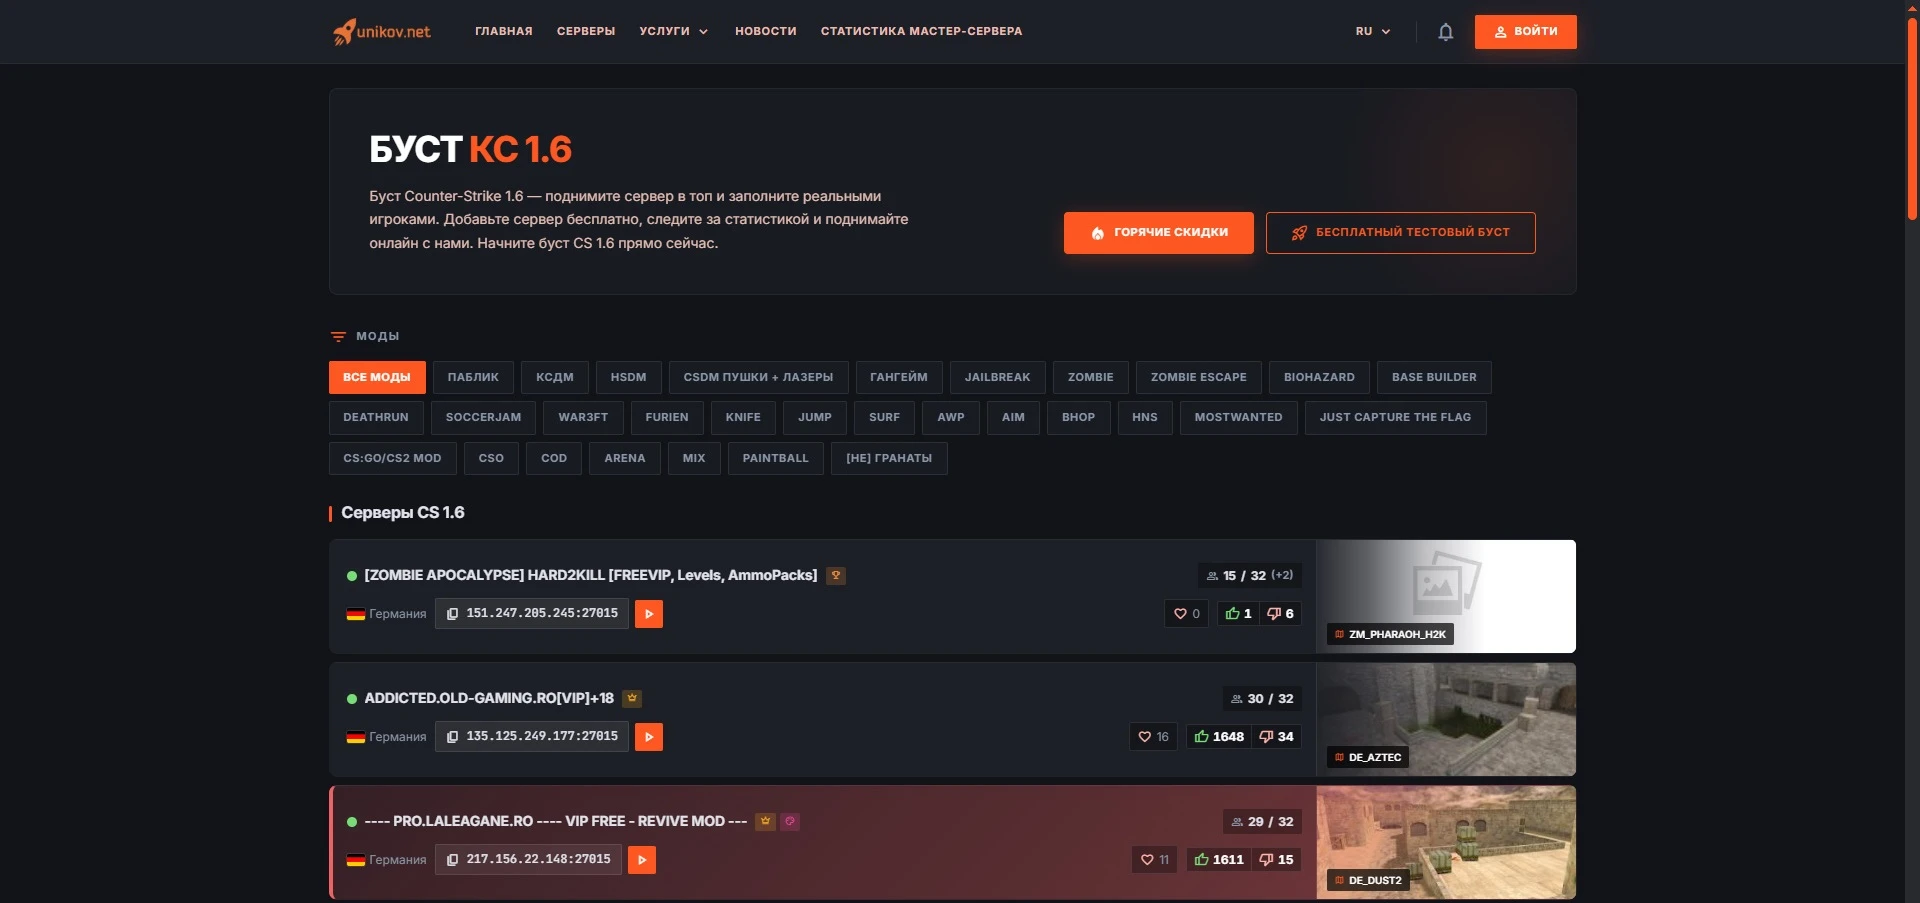Filter by BASE BUILDER mode
Image resolution: width=1920 pixels, height=903 pixels.
pos(1434,378)
